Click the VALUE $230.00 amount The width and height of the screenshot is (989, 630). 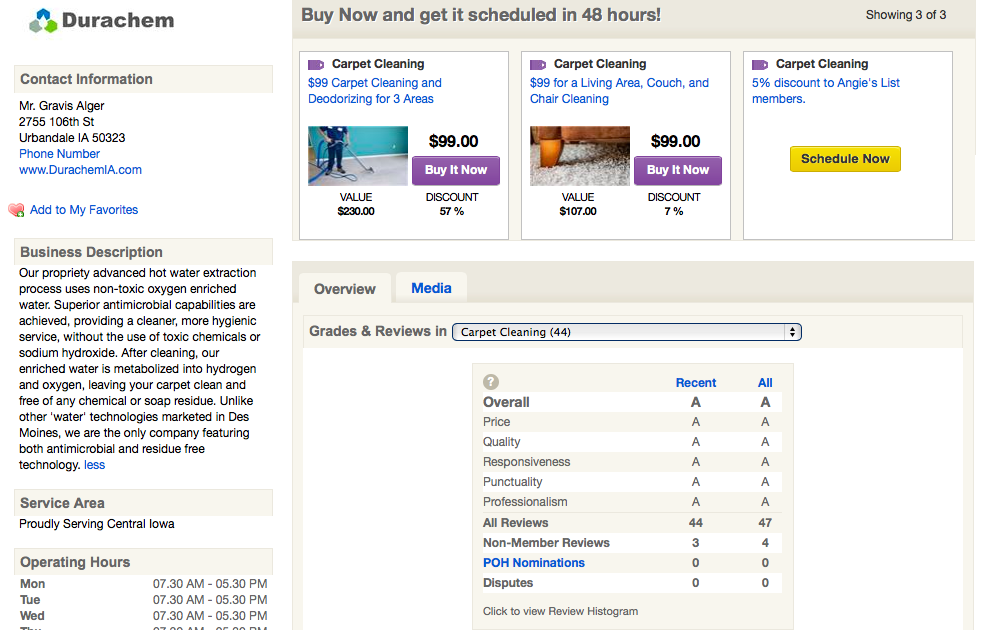click(356, 211)
